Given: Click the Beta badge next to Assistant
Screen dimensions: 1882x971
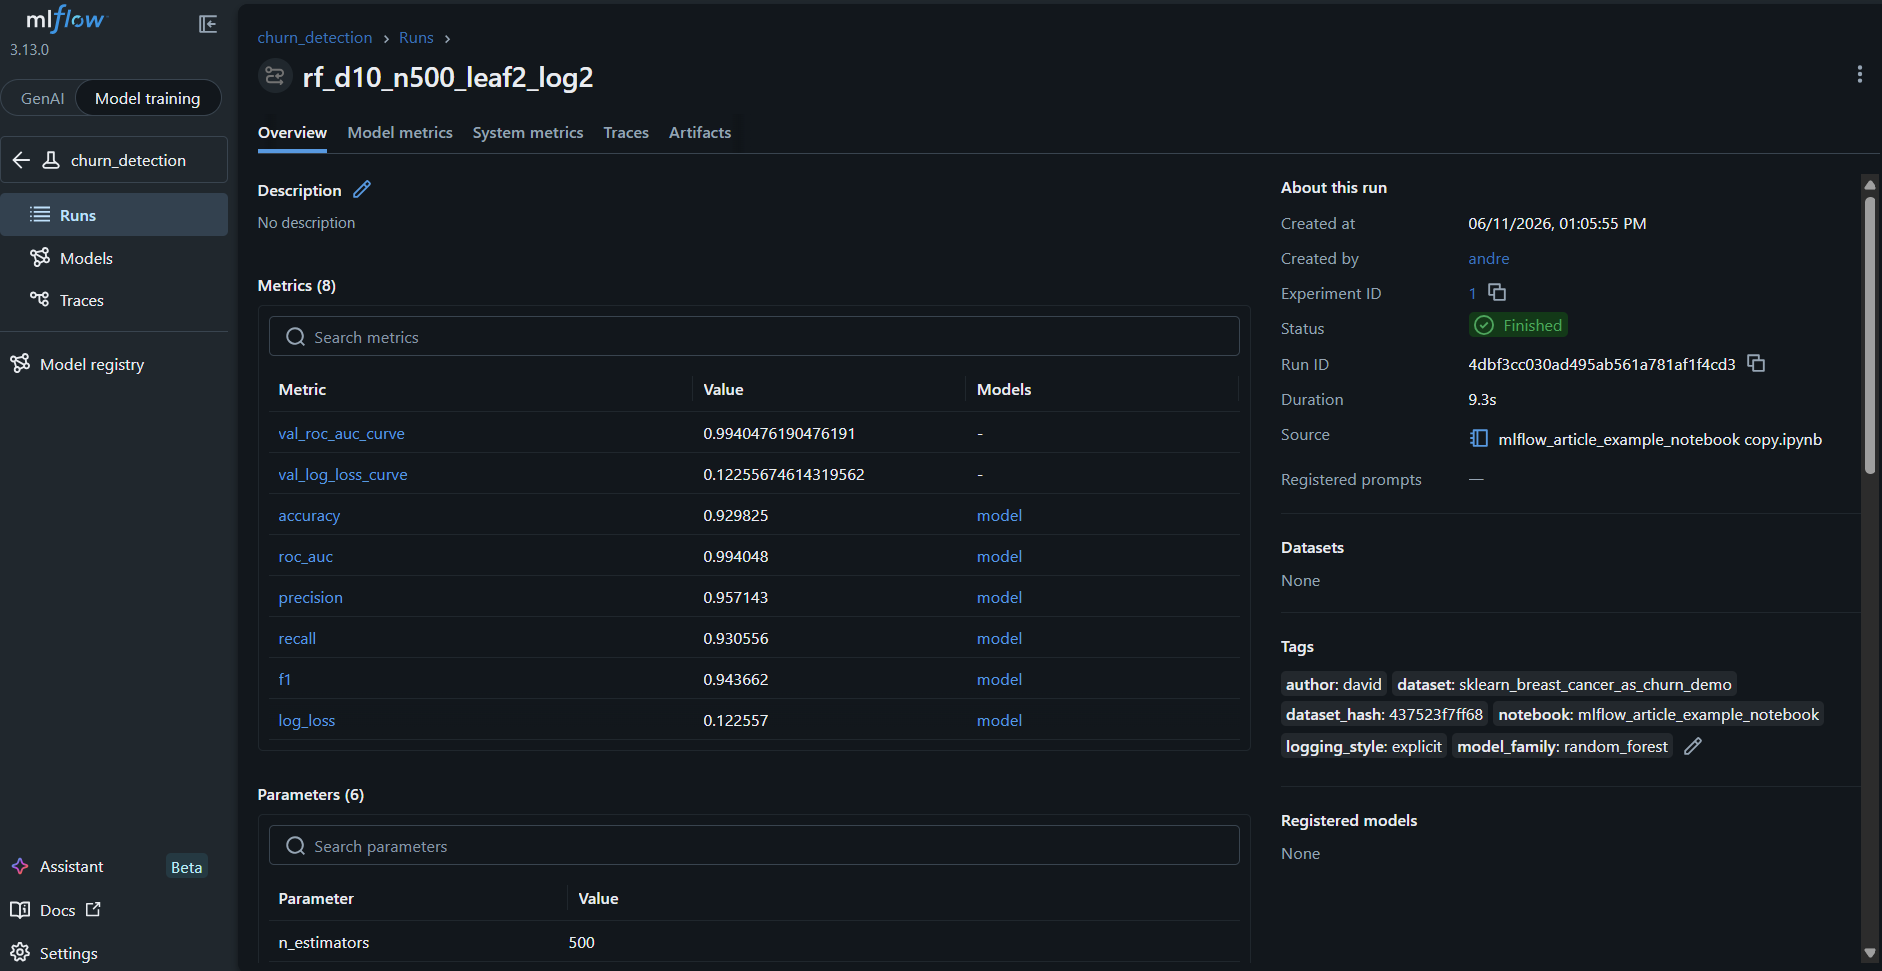Looking at the screenshot, I should coord(186,867).
